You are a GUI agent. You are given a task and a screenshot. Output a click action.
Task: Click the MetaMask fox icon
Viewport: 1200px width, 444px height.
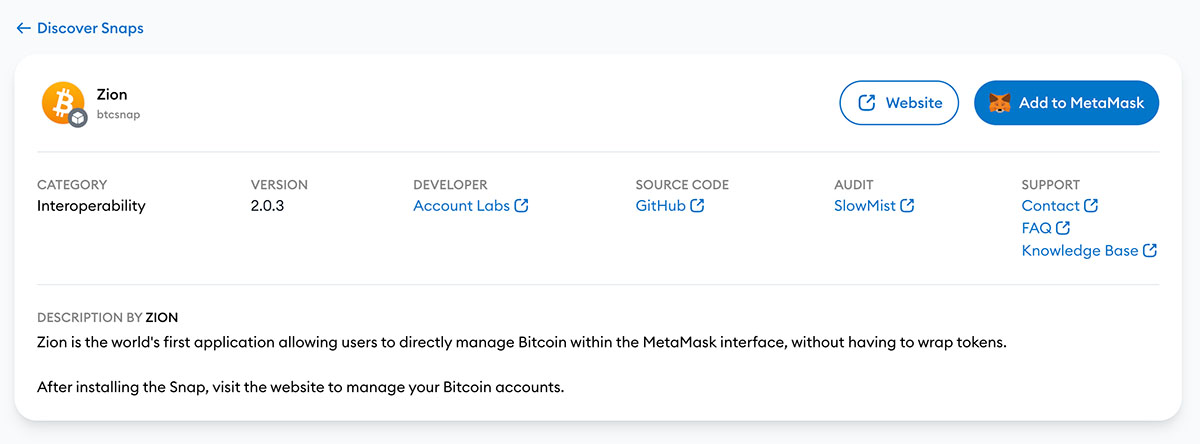1000,103
